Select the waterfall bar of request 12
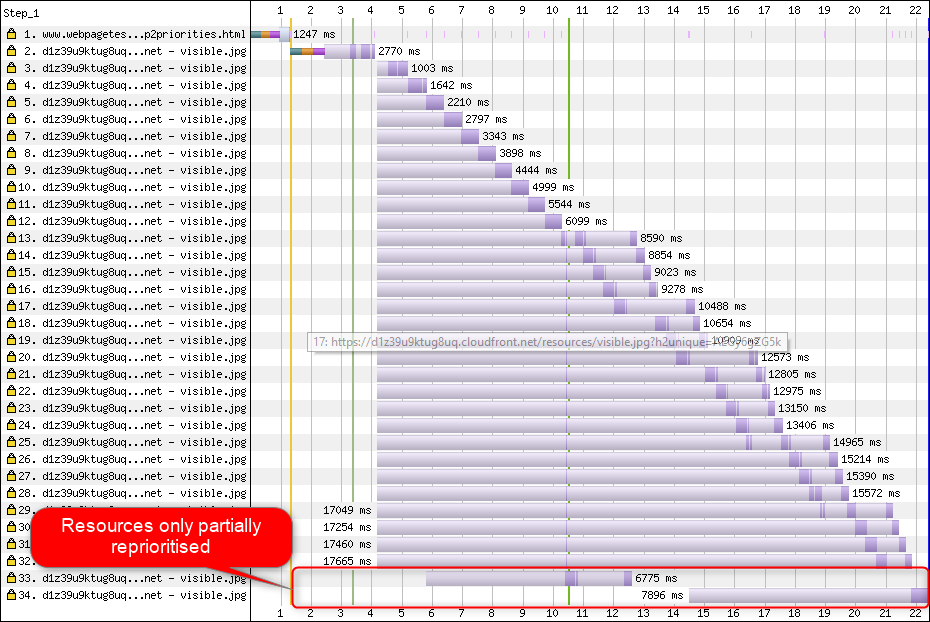The height and width of the screenshot is (622, 930). 469,221
